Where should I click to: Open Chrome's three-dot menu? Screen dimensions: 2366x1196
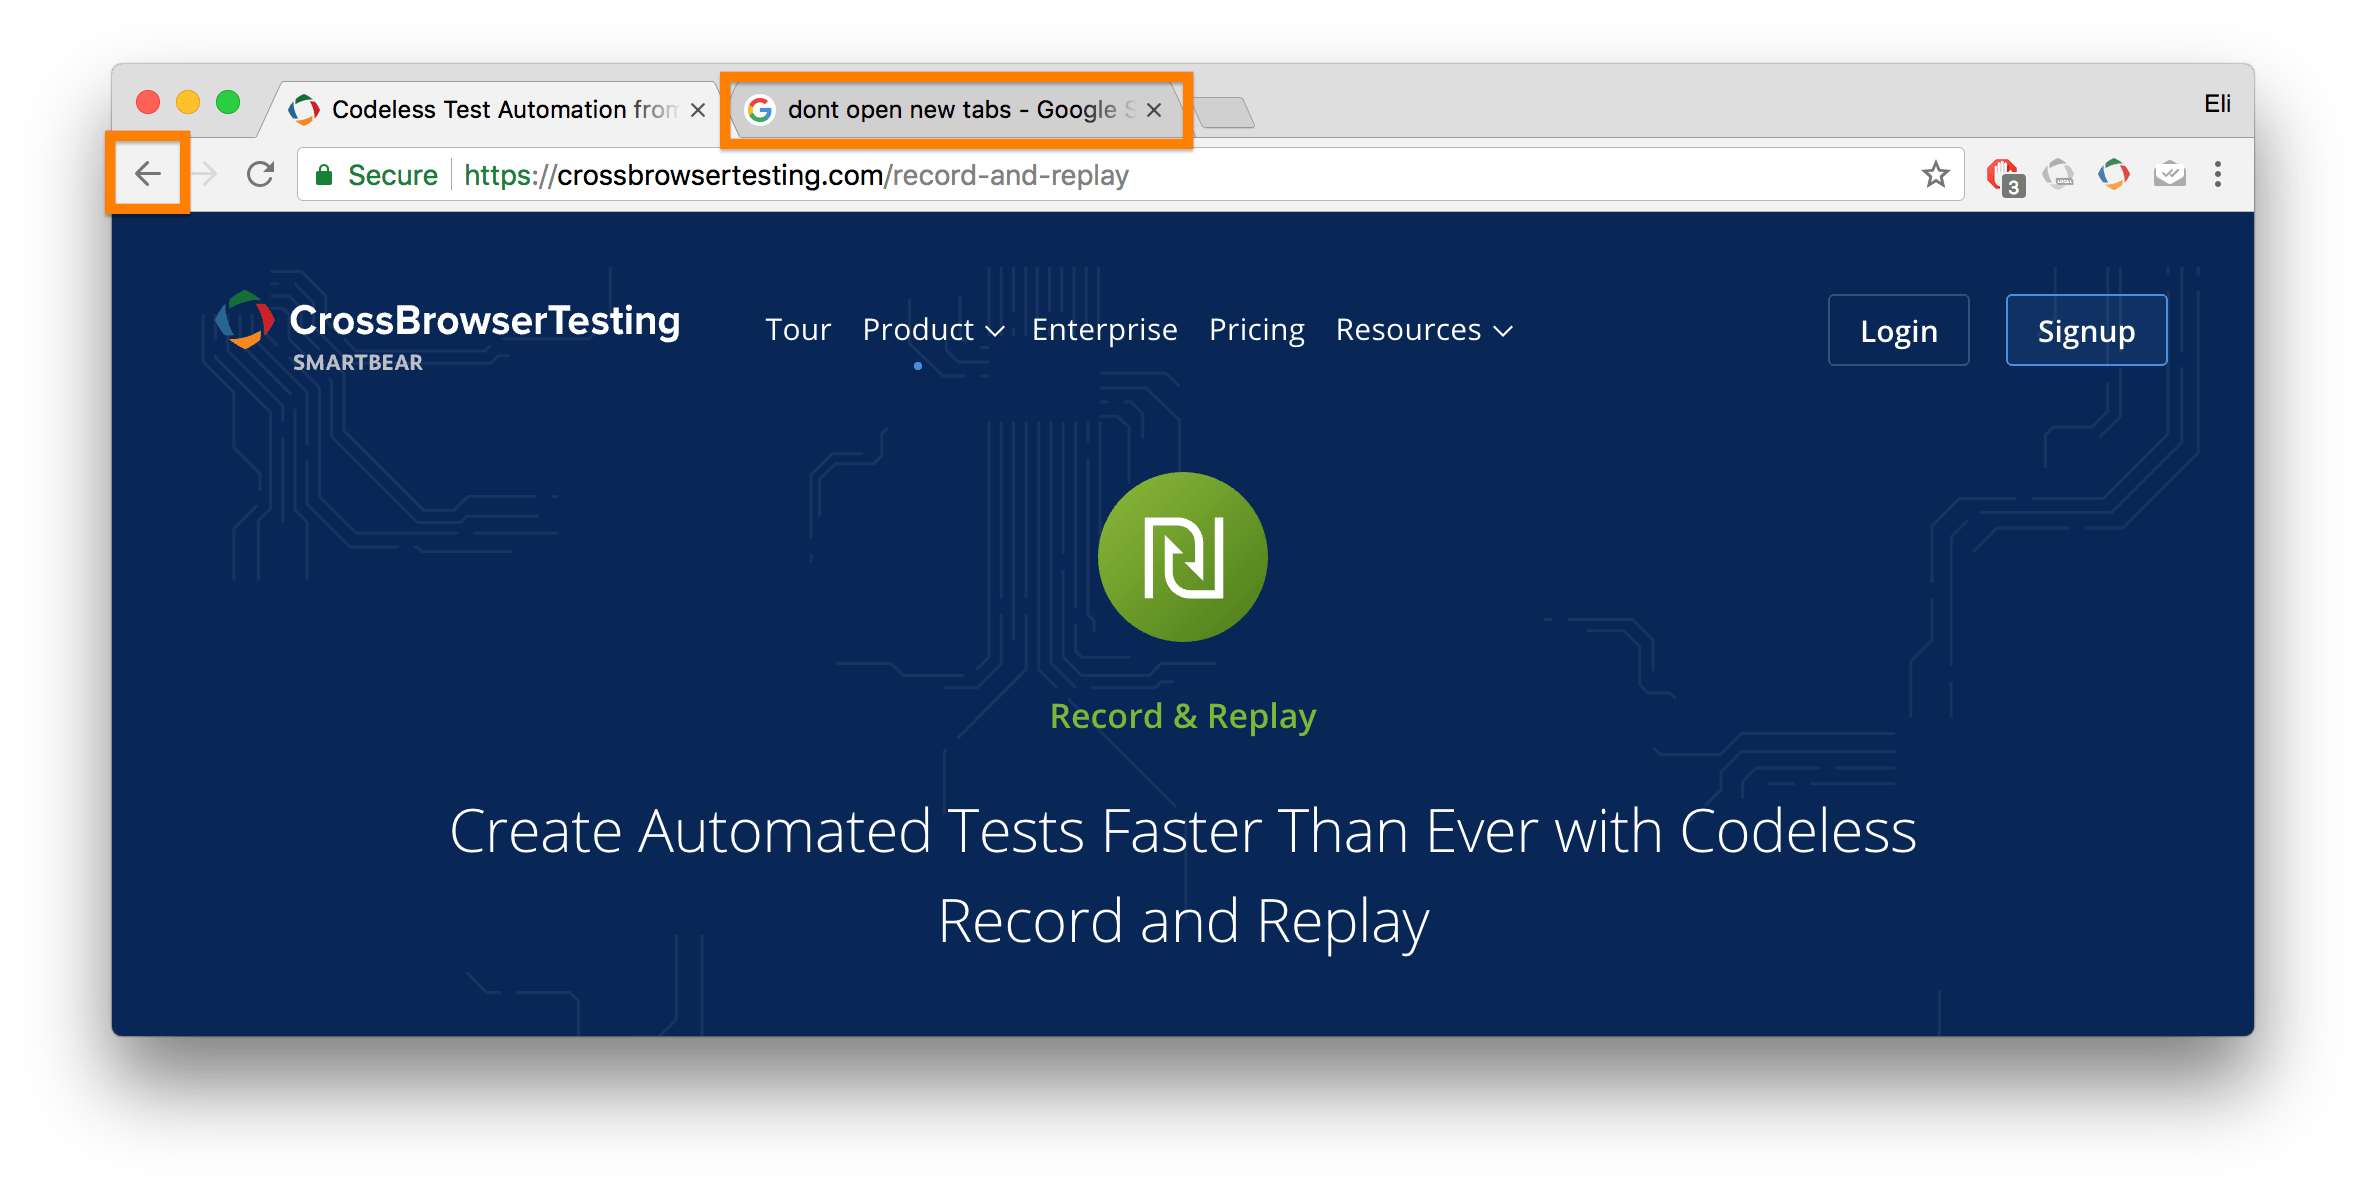point(2218,174)
